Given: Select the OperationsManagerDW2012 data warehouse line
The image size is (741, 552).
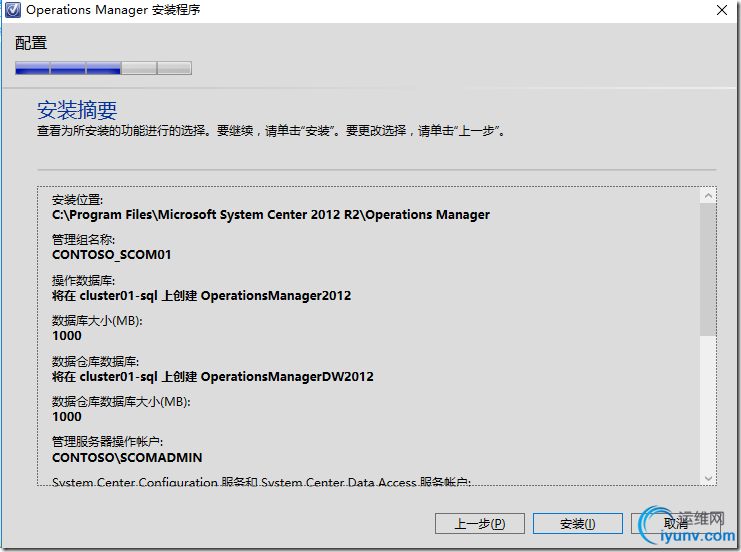Looking at the screenshot, I should click(213, 377).
